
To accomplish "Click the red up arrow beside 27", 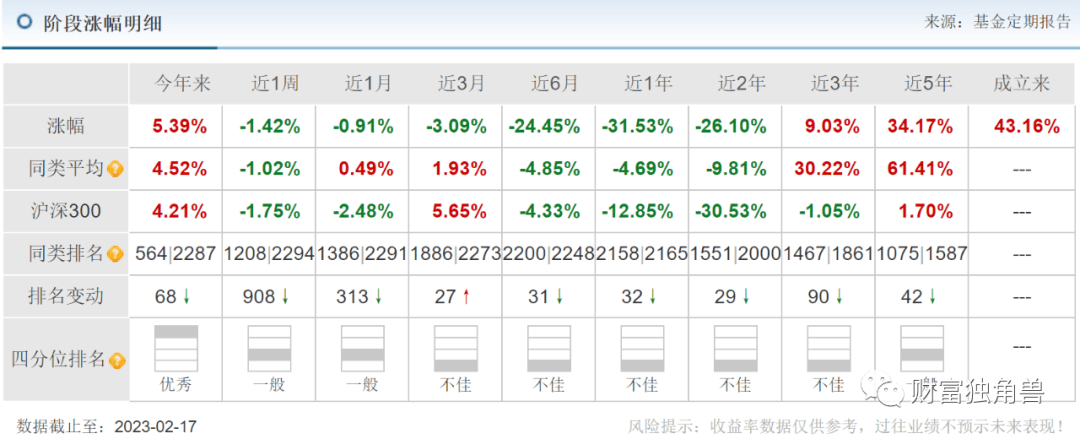I will click(x=467, y=297).
